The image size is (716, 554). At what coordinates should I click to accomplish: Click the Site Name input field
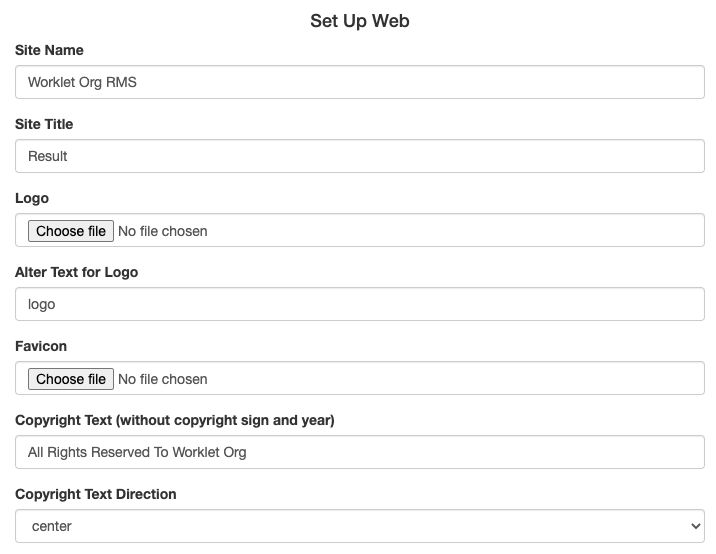point(360,82)
